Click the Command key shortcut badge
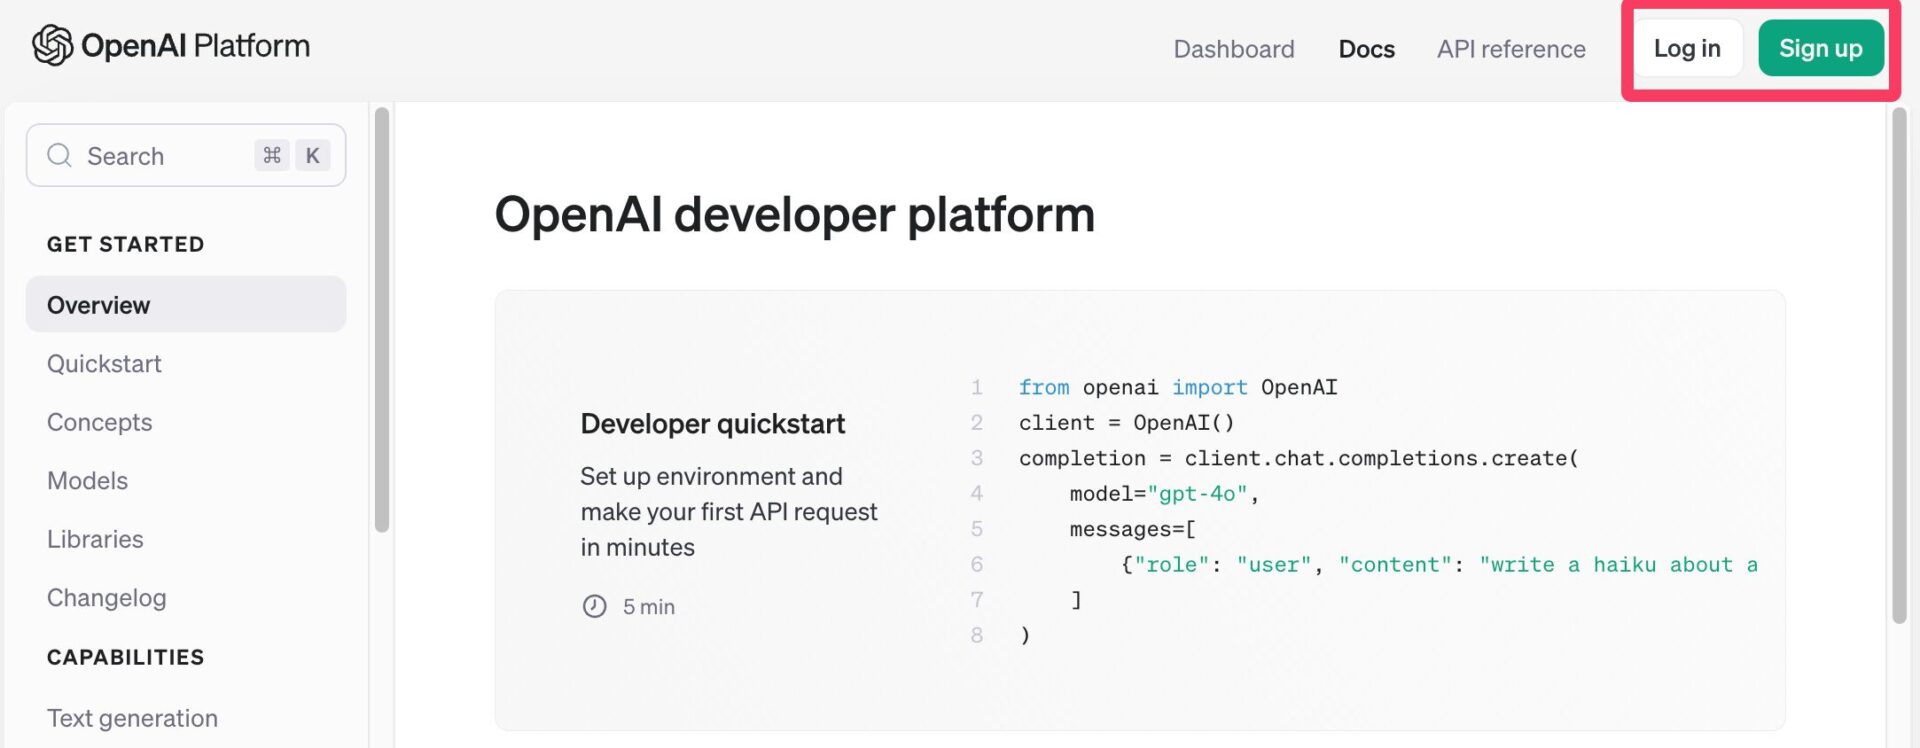 coord(272,156)
